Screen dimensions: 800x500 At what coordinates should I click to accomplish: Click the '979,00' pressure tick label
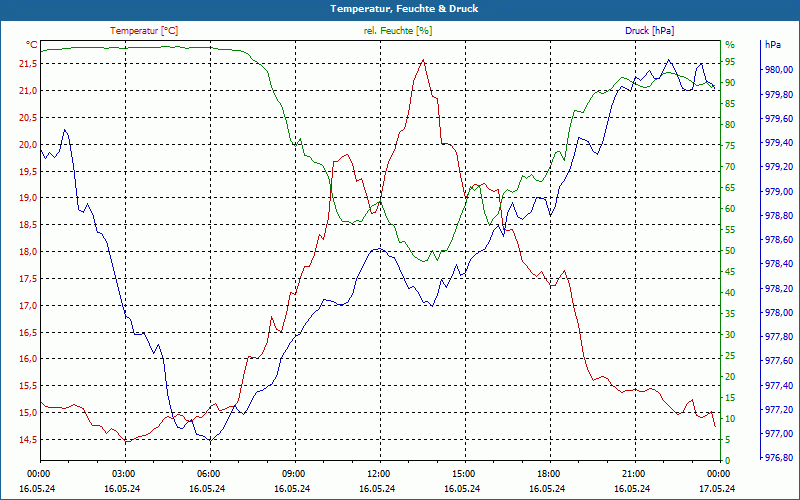pos(779,191)
